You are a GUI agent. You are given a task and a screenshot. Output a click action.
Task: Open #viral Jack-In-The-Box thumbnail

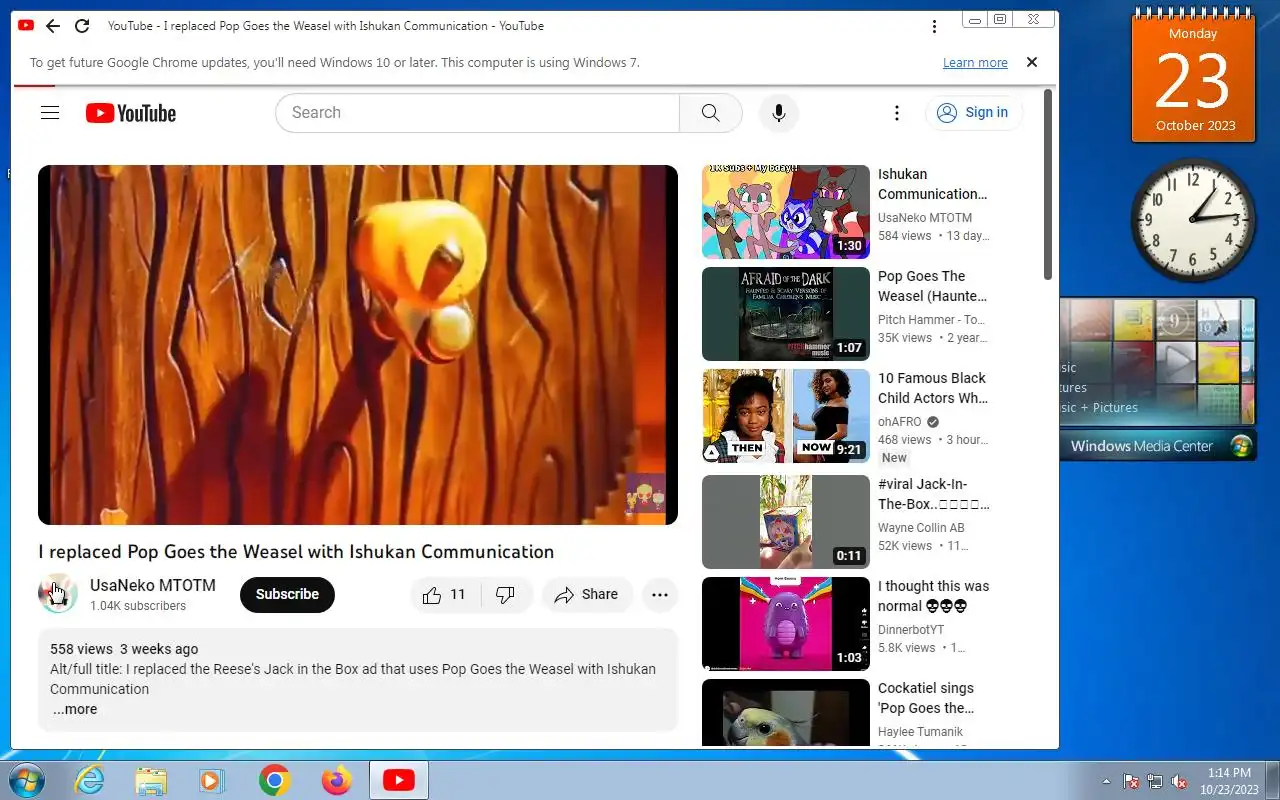[x=786, y=522]
